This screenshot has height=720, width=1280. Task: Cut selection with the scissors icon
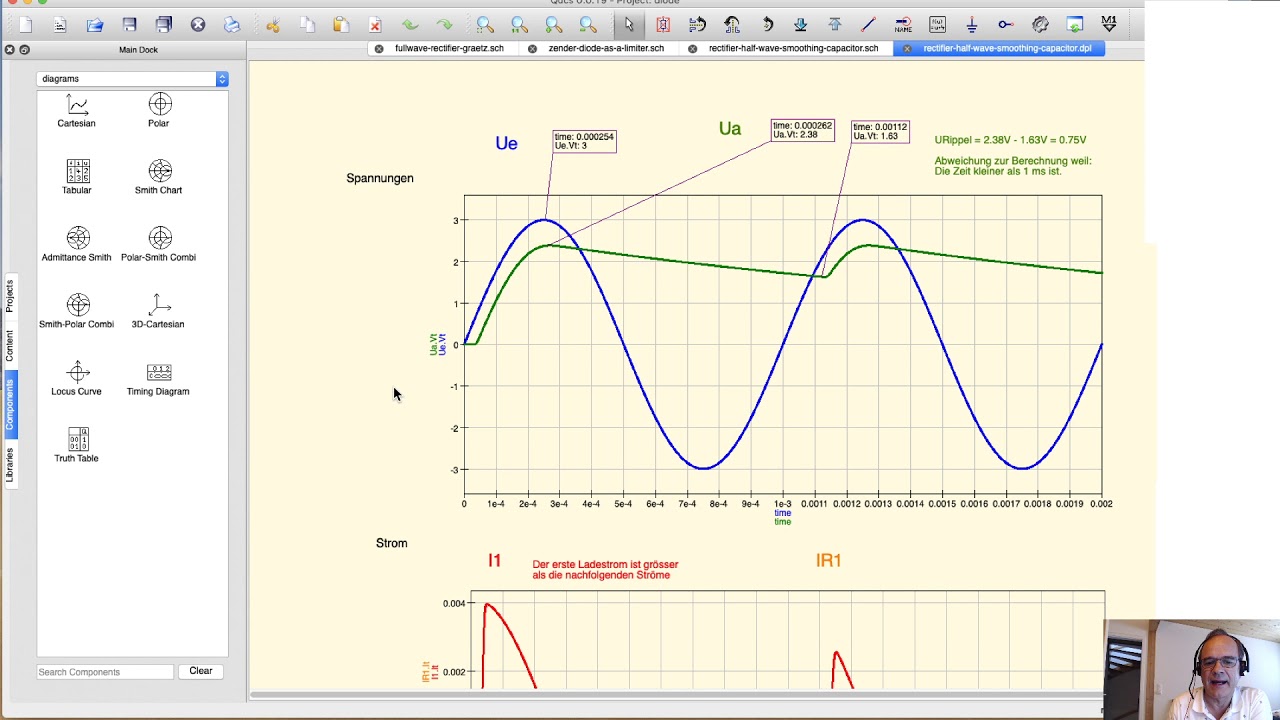[272, 25]
